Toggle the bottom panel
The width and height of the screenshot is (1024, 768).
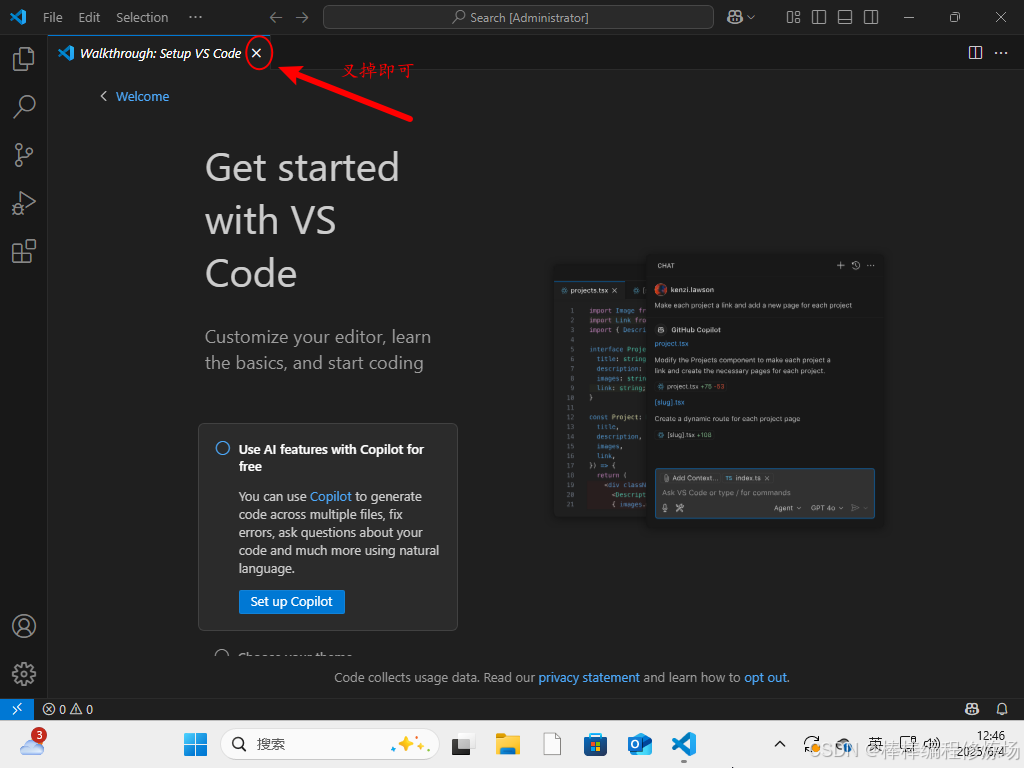[x=844, y=18]
